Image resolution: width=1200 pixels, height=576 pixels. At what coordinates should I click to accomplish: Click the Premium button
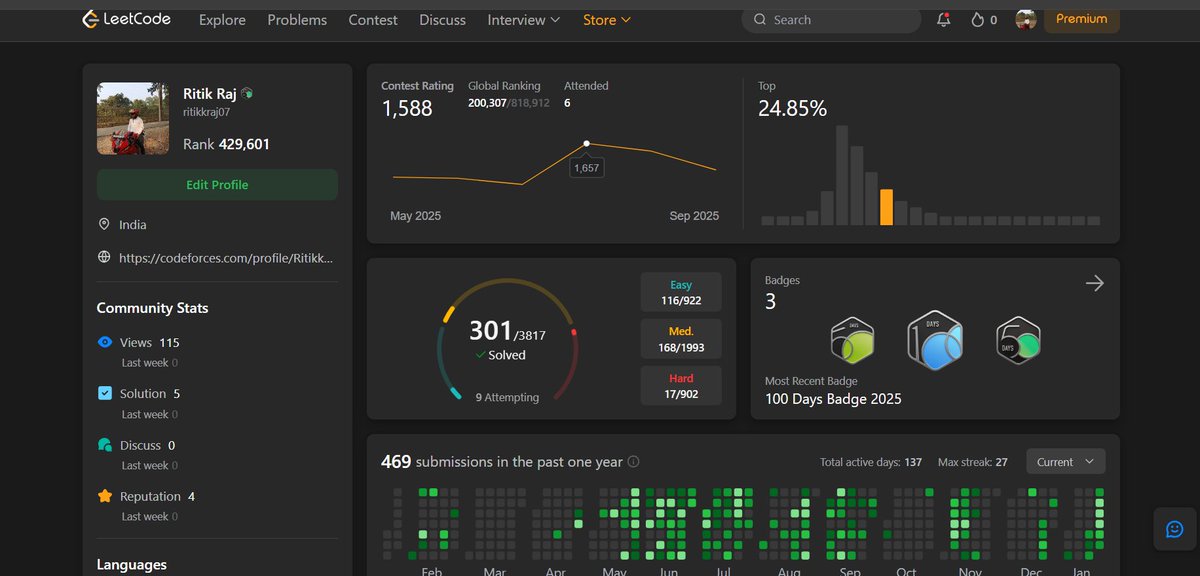[x=1082, y=19]
